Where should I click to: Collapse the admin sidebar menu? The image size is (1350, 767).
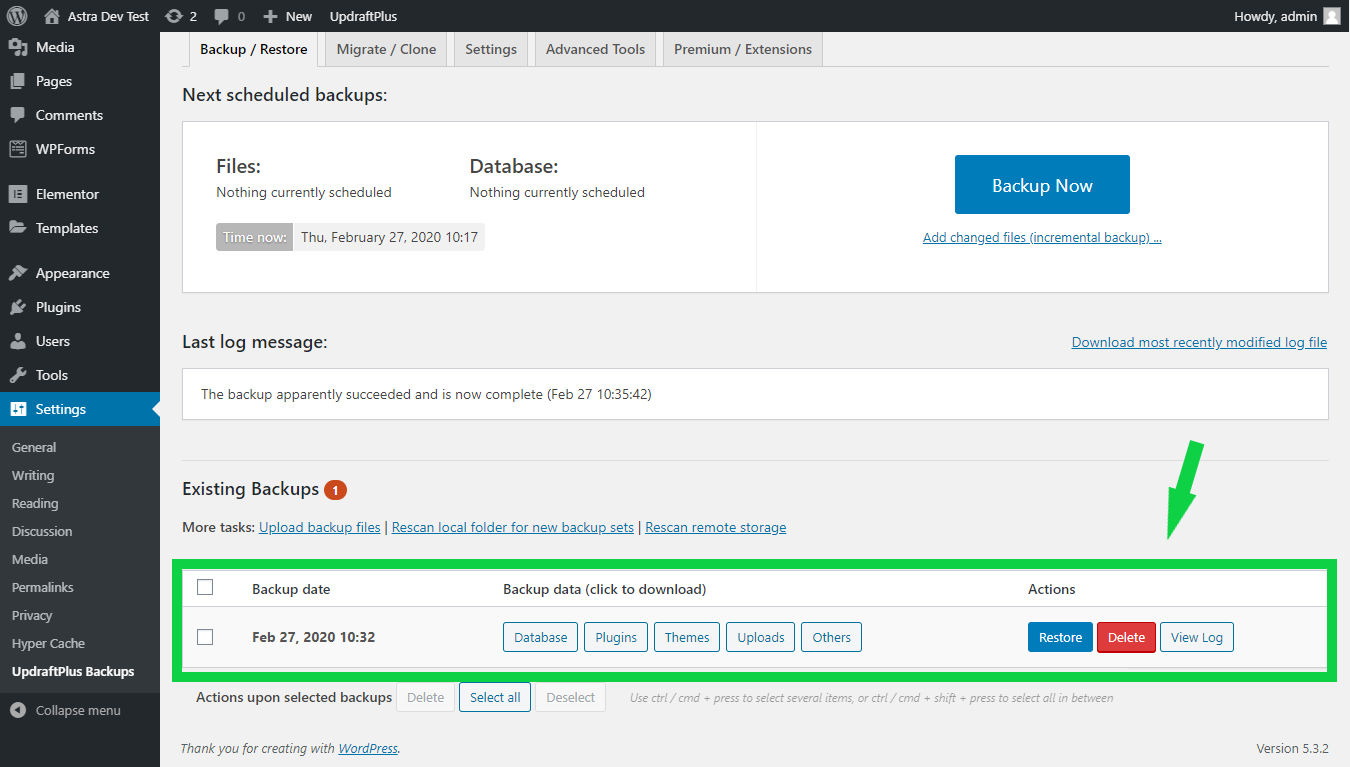click(66, 710)
